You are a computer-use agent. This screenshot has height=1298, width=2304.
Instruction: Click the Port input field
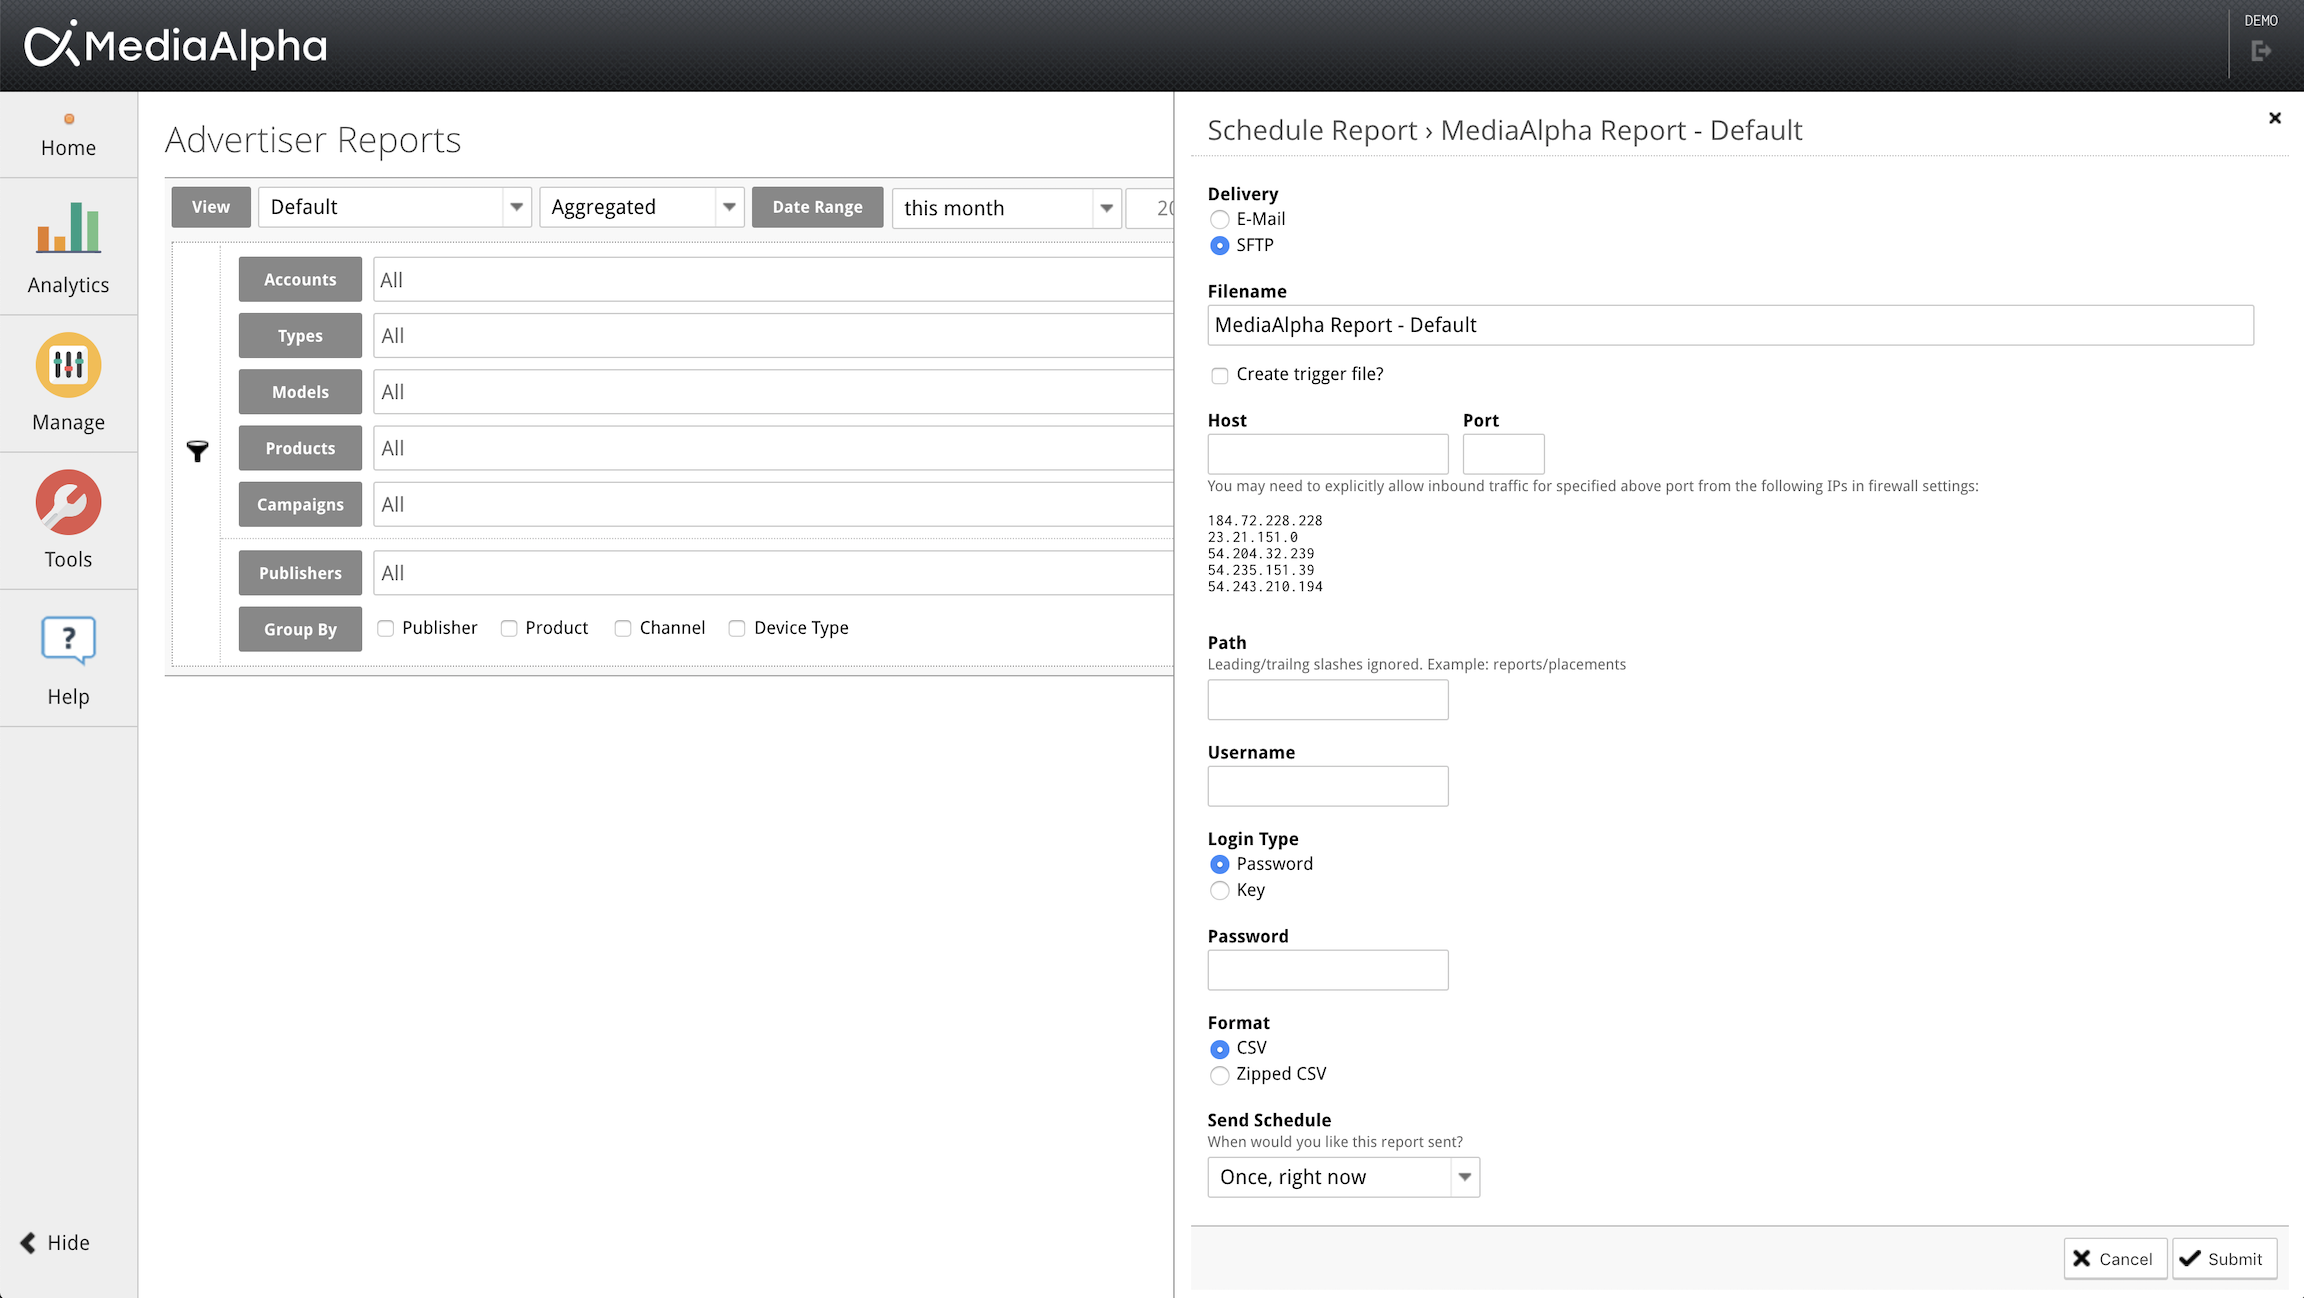pyautogui.click(x=1503, y=454)
